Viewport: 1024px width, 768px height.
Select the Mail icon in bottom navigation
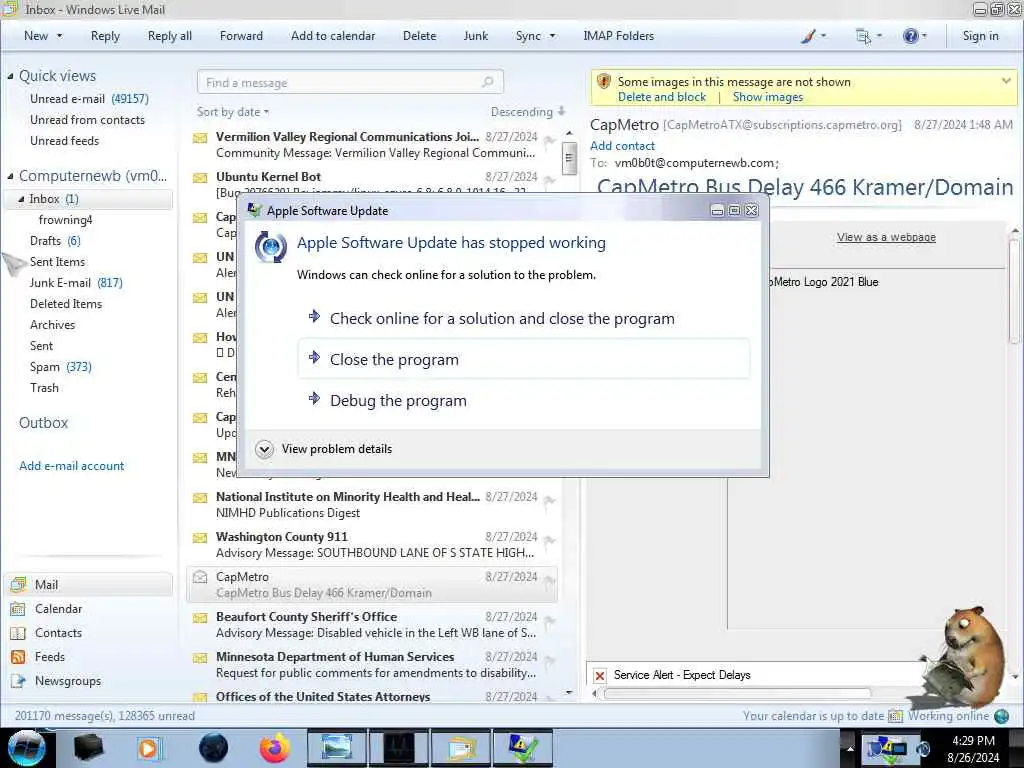click(18, 584)
